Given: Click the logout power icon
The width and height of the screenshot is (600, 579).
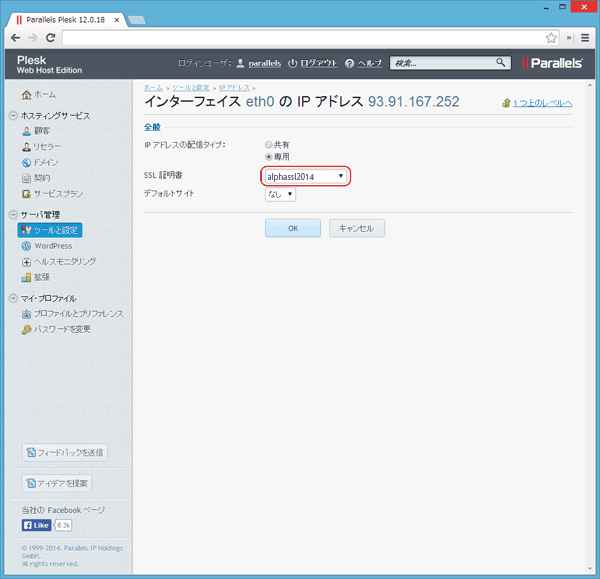Looking at the screenshot, I should click(x=292, y=64).
